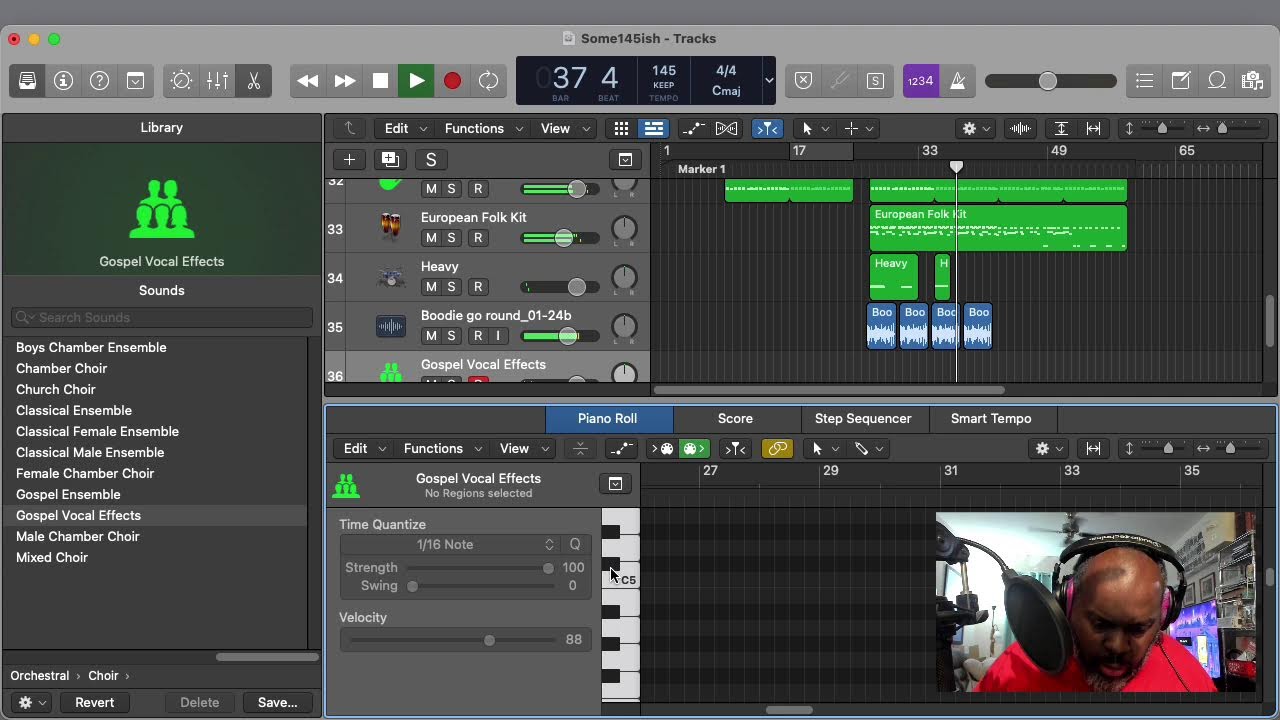Image resolution: width=1280 pixels, height=720 pixels.
Task: Adjust the master volume slider
Action: 1050,81
